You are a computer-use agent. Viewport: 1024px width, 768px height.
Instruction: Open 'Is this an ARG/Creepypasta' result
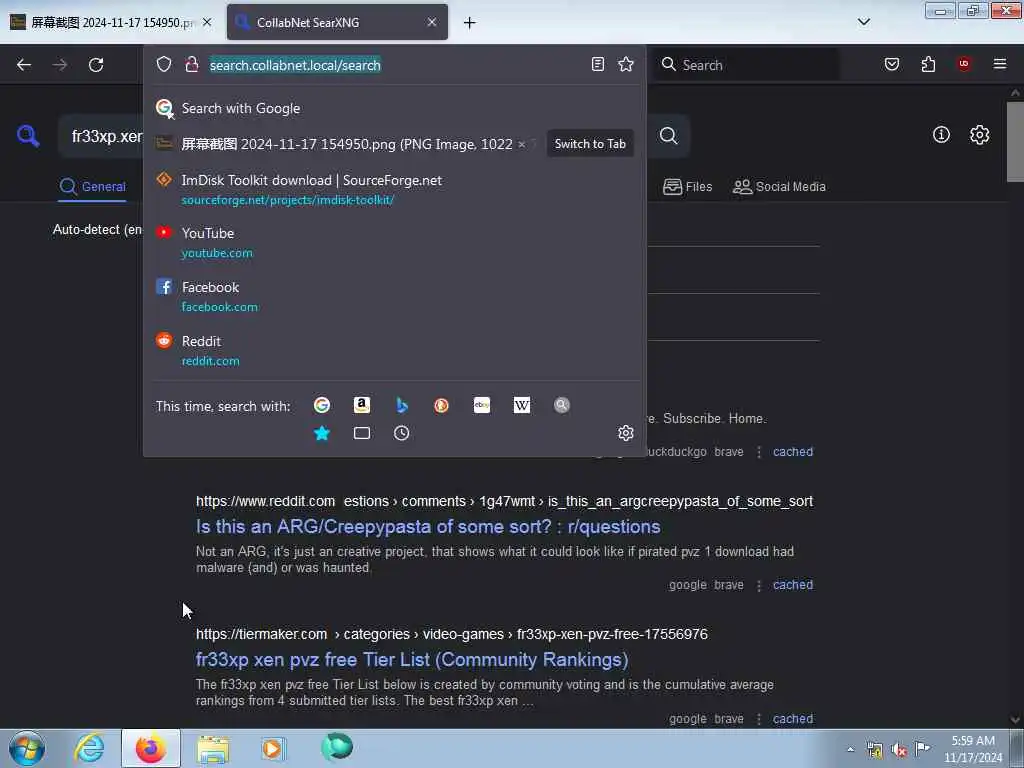[x=428, y=526]
